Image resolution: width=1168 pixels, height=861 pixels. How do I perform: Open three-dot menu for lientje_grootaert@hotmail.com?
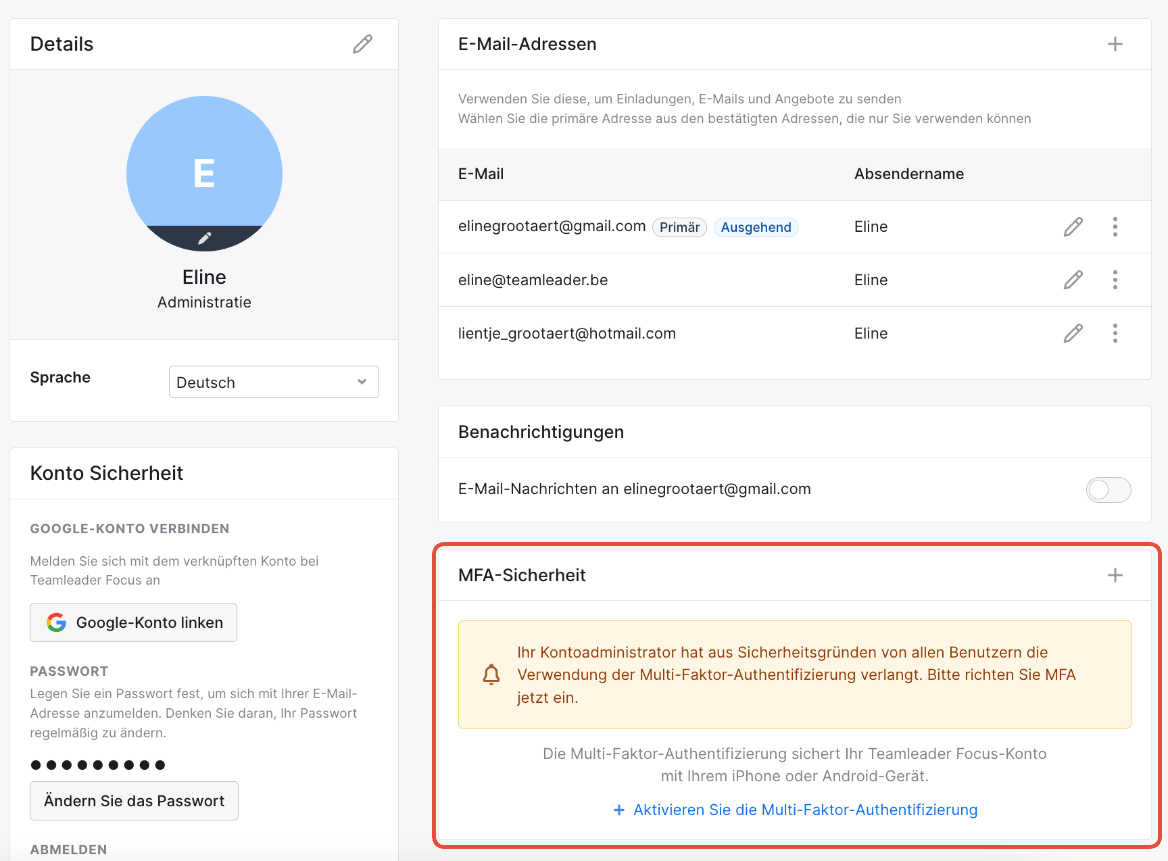tap(1115, 334)
